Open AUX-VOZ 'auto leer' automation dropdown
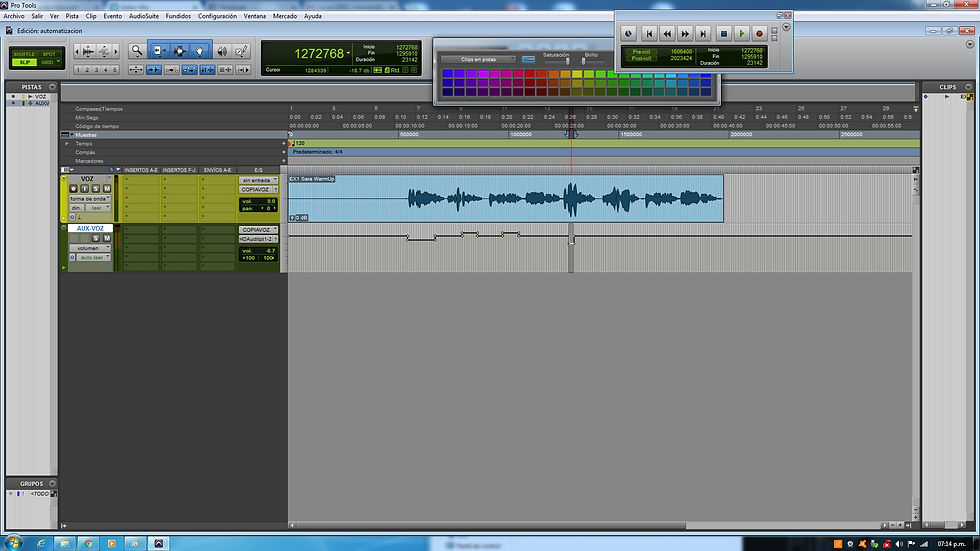The image size is (980, 551). click(94, 257)
